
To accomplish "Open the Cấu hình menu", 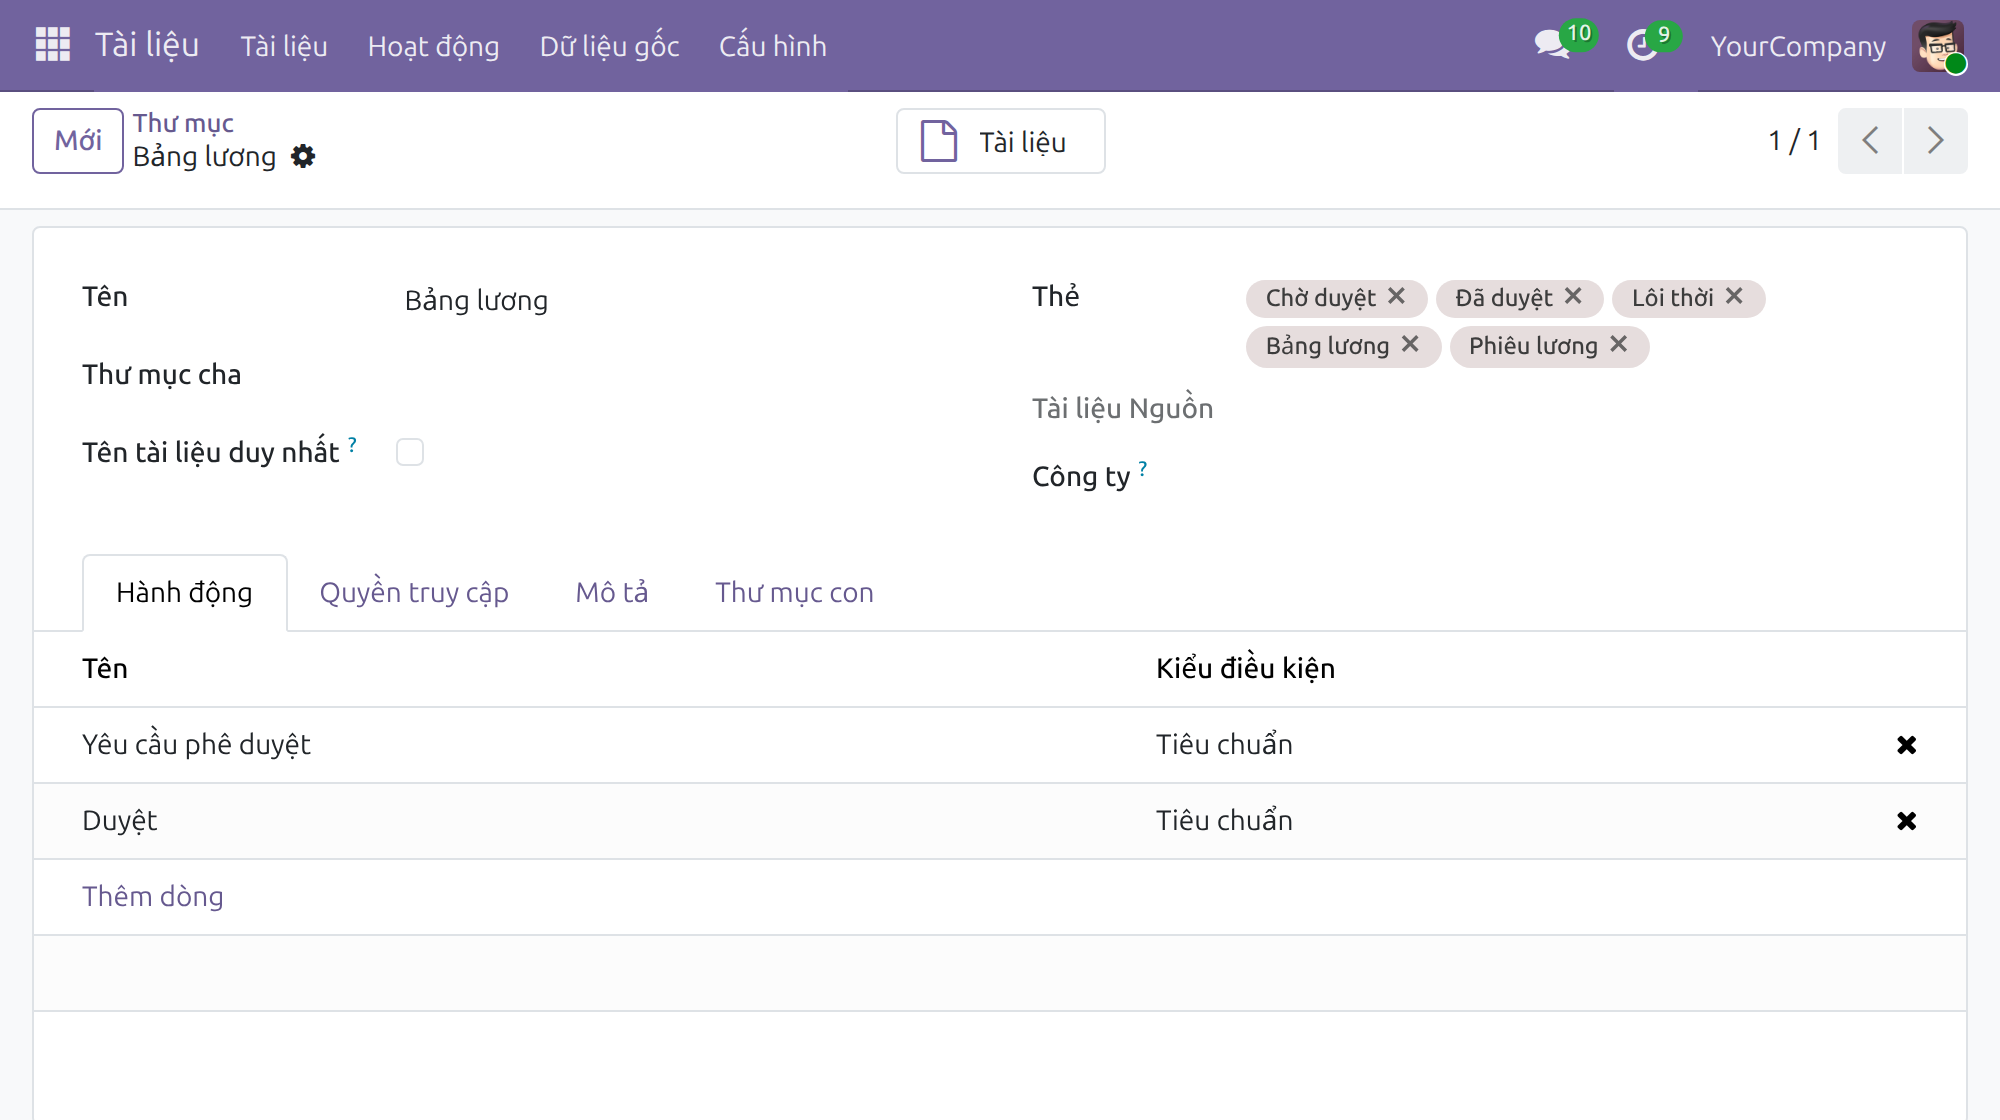I will coord(773,46).
